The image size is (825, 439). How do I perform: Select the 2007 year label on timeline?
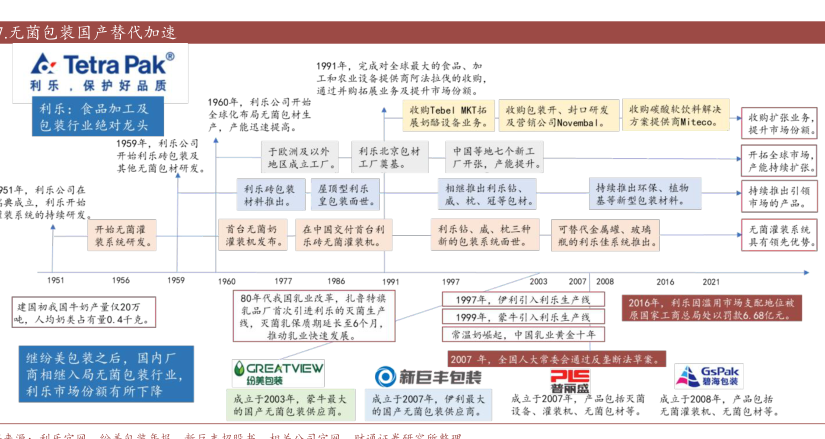pyautogui.click(x=577, y=282)
